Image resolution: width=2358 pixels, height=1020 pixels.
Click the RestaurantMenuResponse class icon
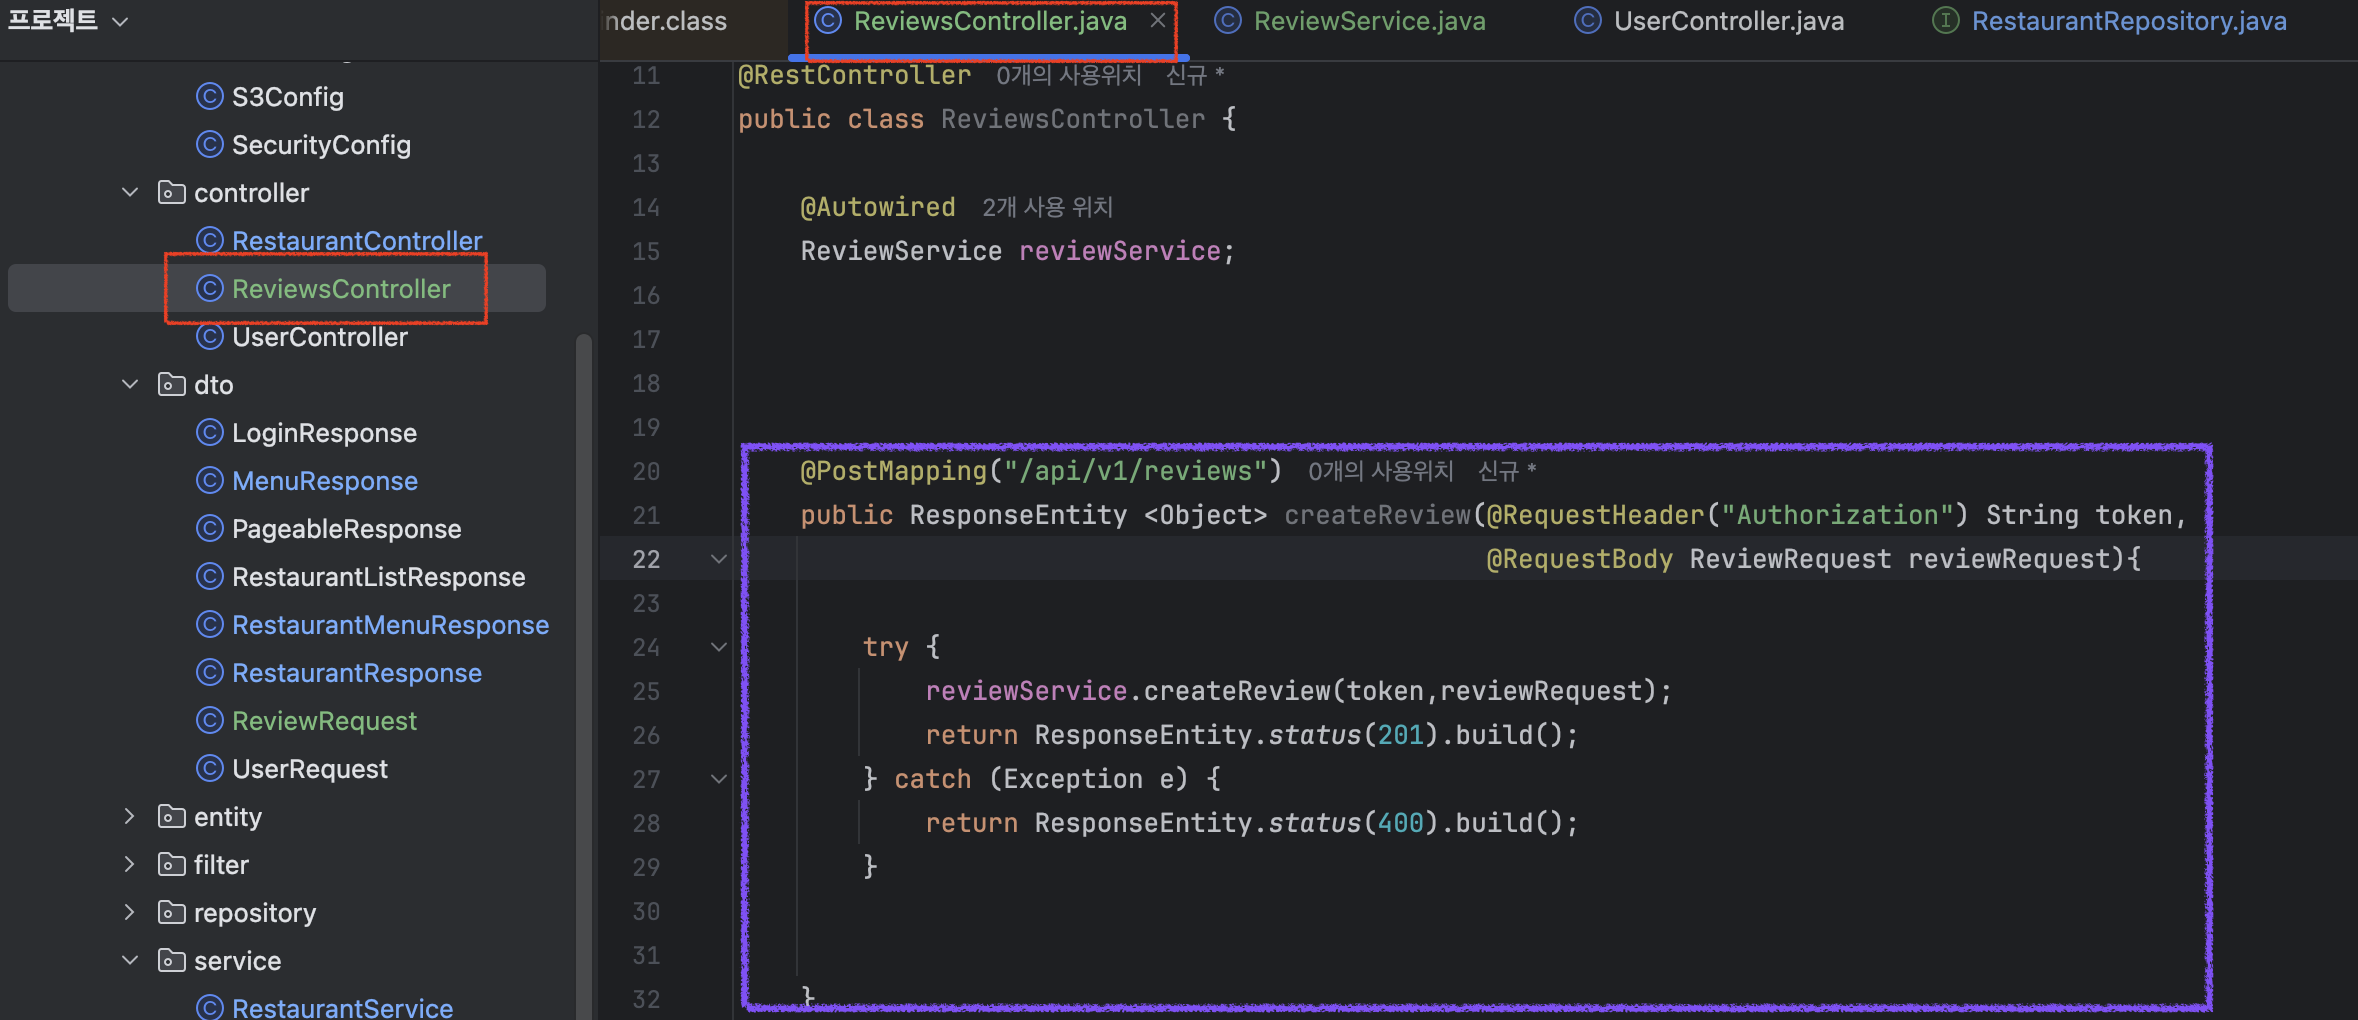pos(209,624)
